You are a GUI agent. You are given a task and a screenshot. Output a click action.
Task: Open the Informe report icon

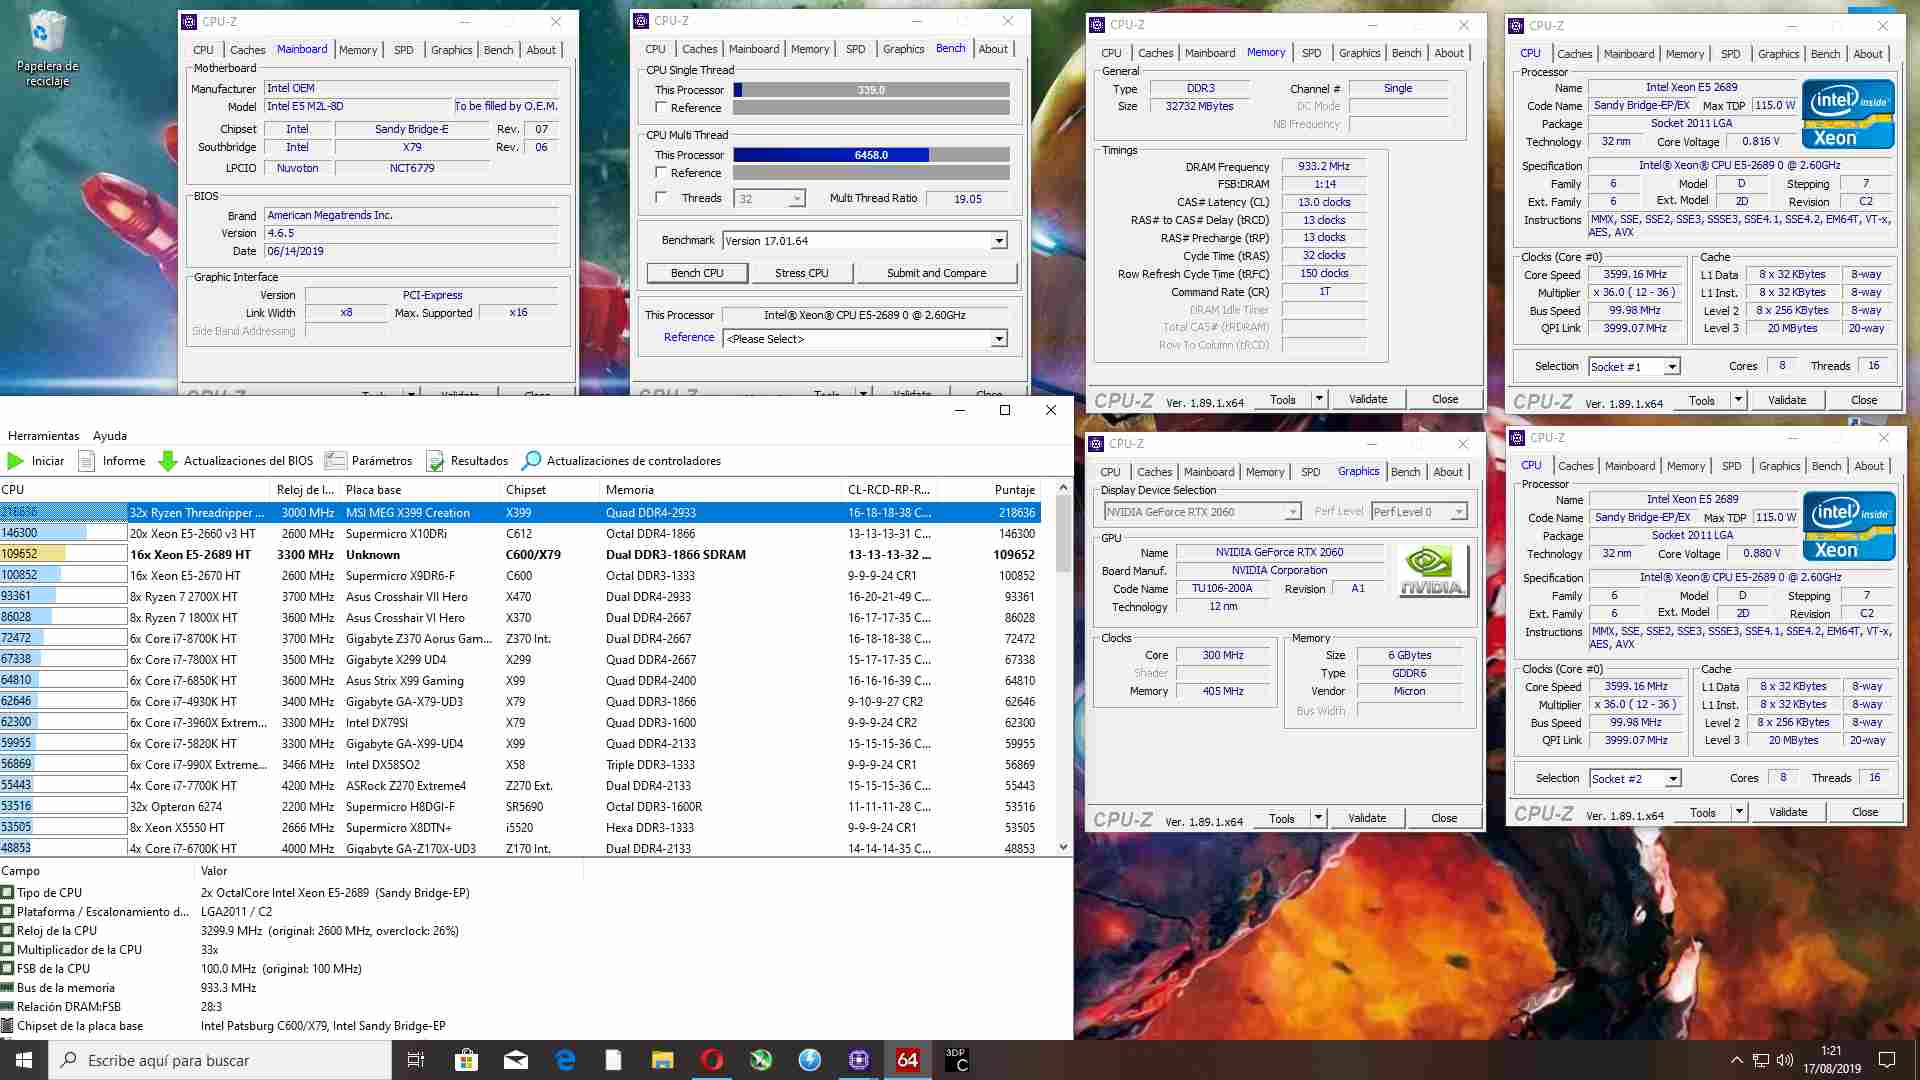tap(87, 461)
